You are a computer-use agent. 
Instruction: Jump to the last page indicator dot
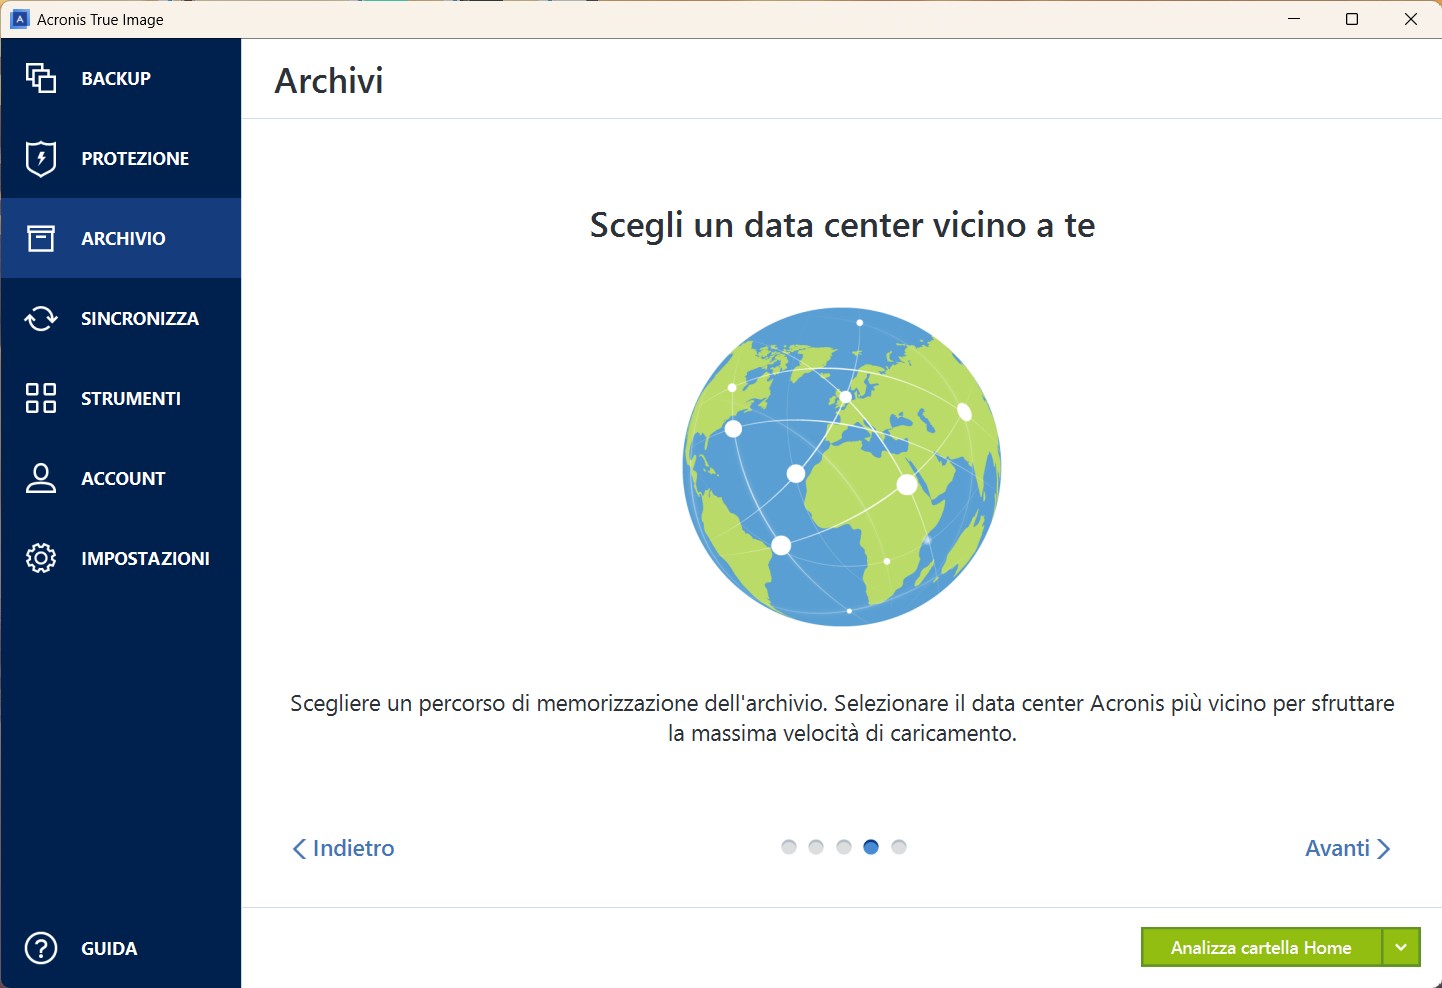tap(899, 847)
